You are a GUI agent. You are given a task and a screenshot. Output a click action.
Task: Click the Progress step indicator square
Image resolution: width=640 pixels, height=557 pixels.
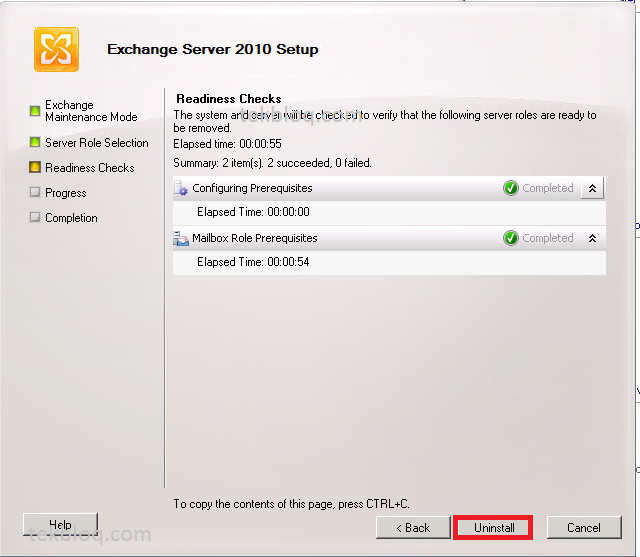point(35,192)
